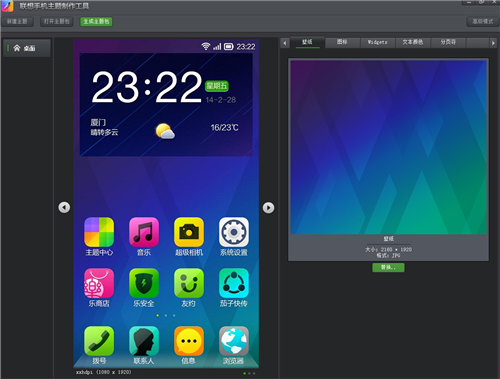This screenshot has width=500, height=379.
Task: Click the 16/23℃ temperature text
Action: point(224,128)
